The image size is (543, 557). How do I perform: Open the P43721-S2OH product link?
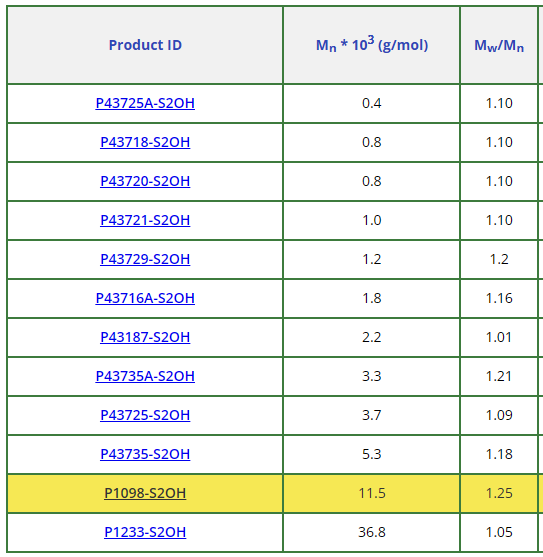pos(145,221)
